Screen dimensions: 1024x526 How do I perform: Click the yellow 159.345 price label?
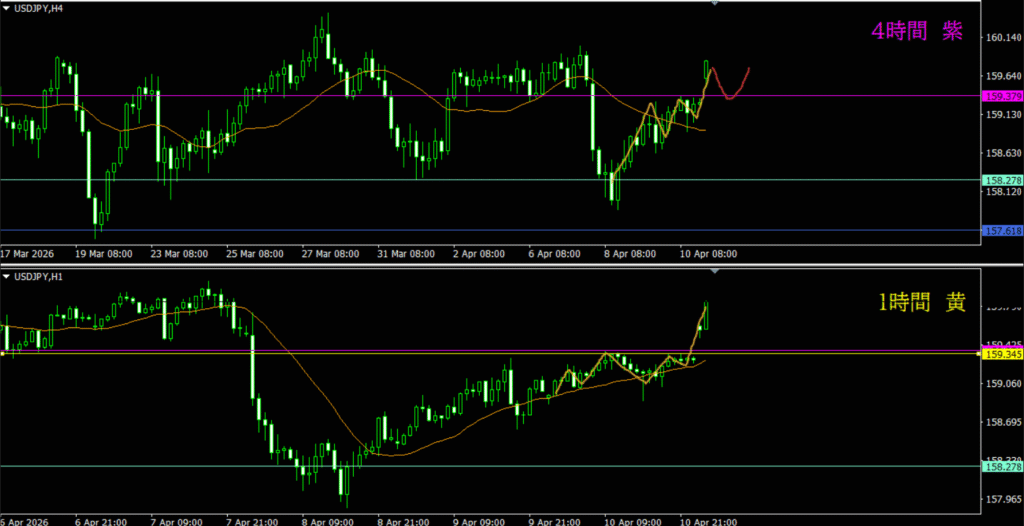[x=1002, y=354]
